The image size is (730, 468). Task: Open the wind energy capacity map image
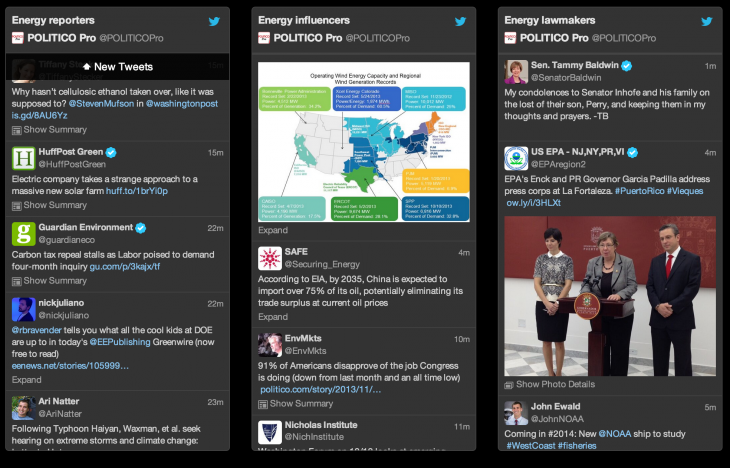(364, 142)
